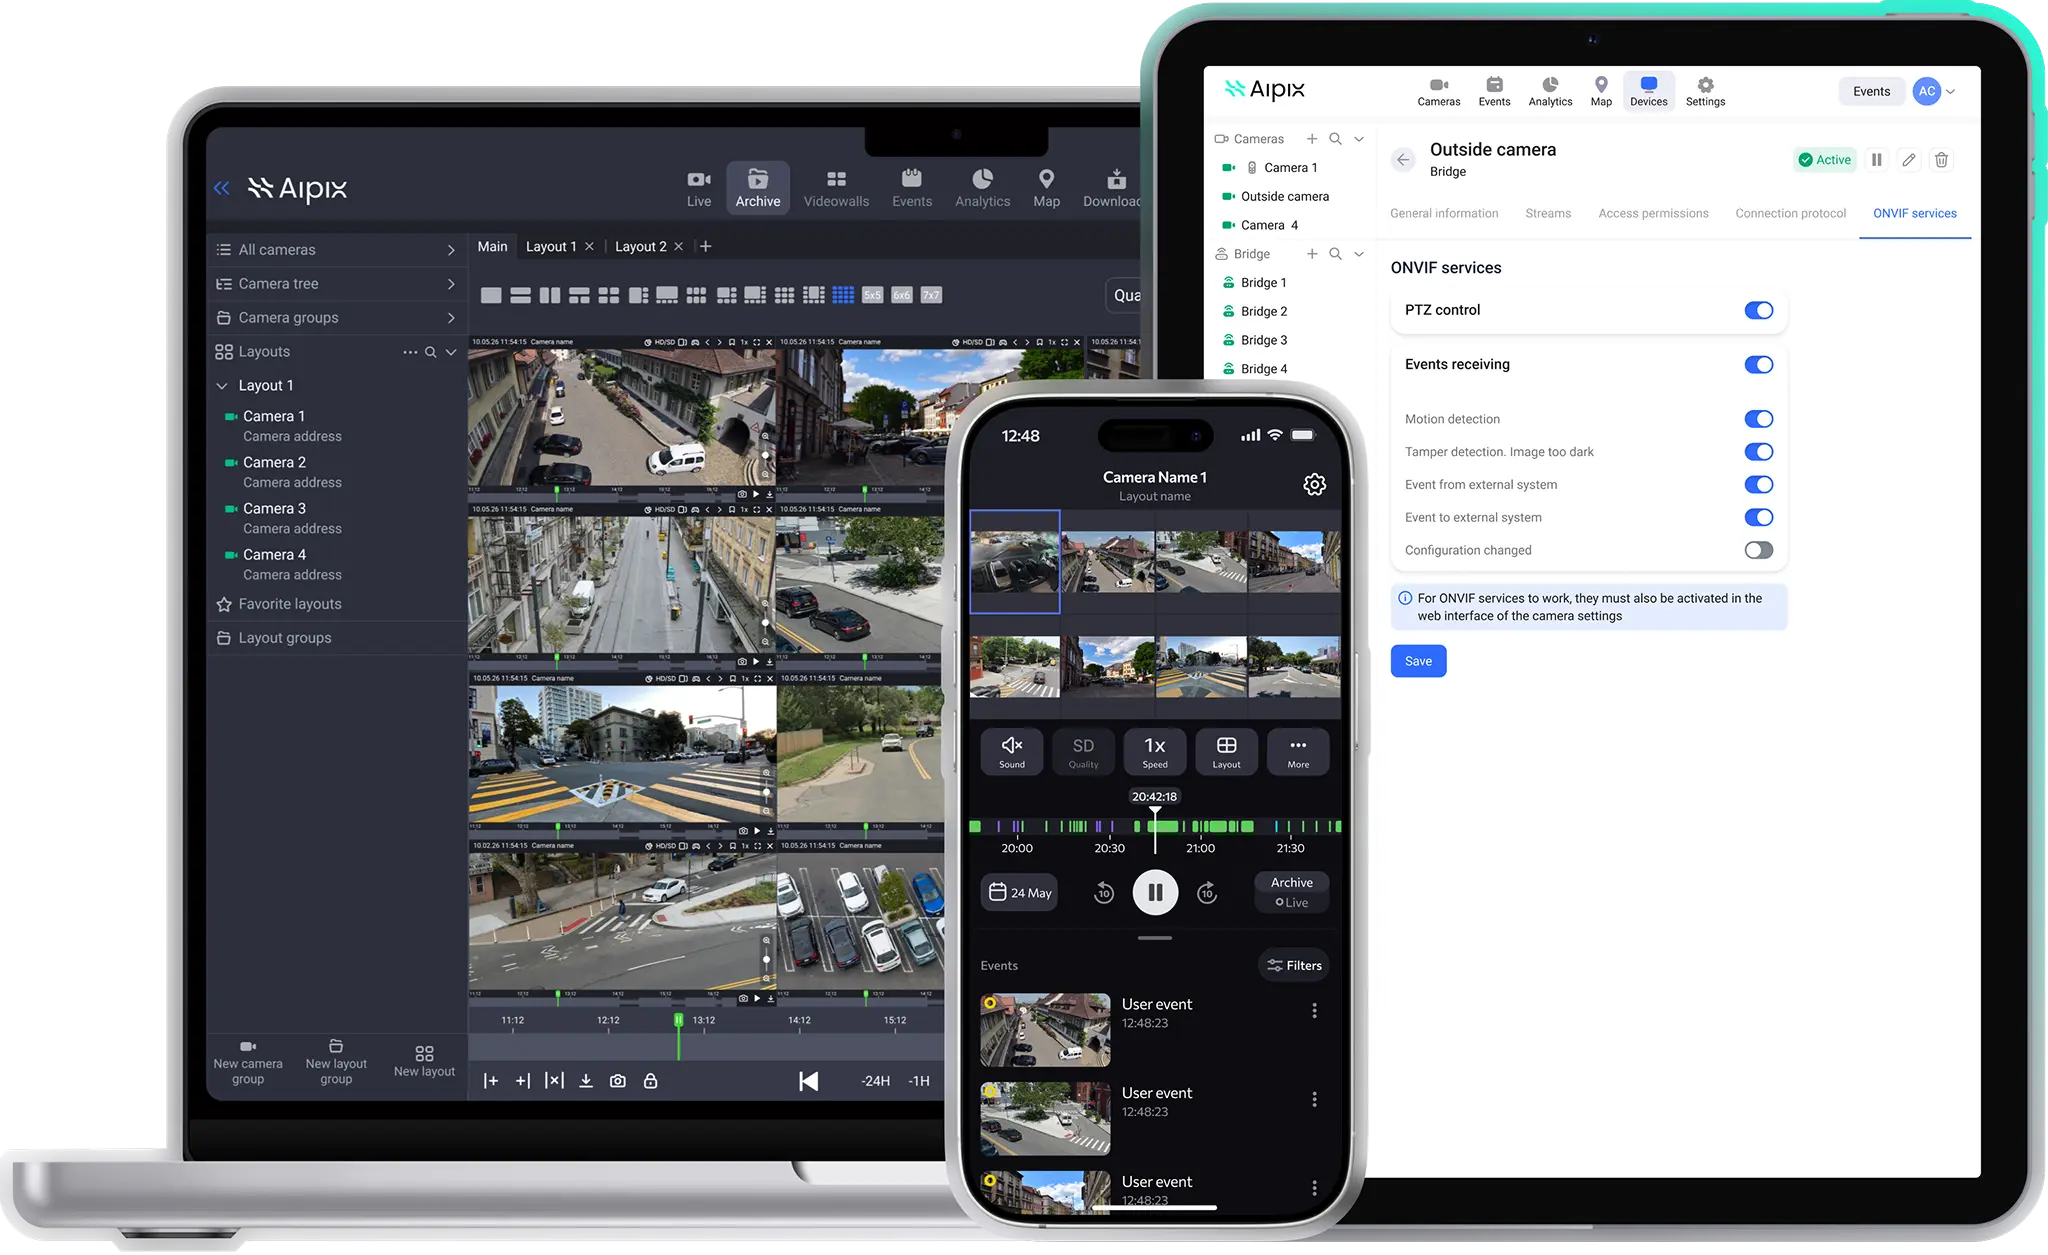Click download icon in laptop archive toolbar
The width and height of the screenshot is (2048, 1255).
586,1081
